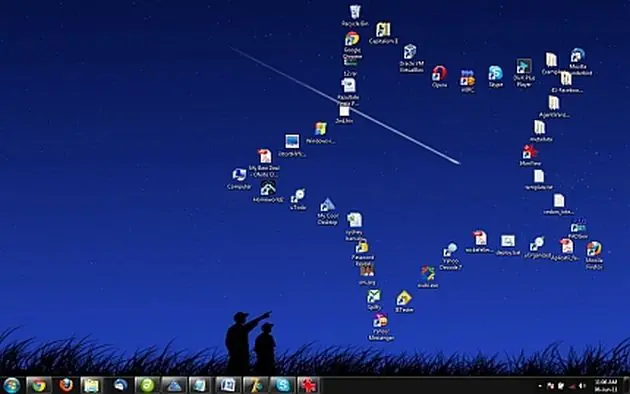Open Google Chrome from the taskbar

coord(39,386)
